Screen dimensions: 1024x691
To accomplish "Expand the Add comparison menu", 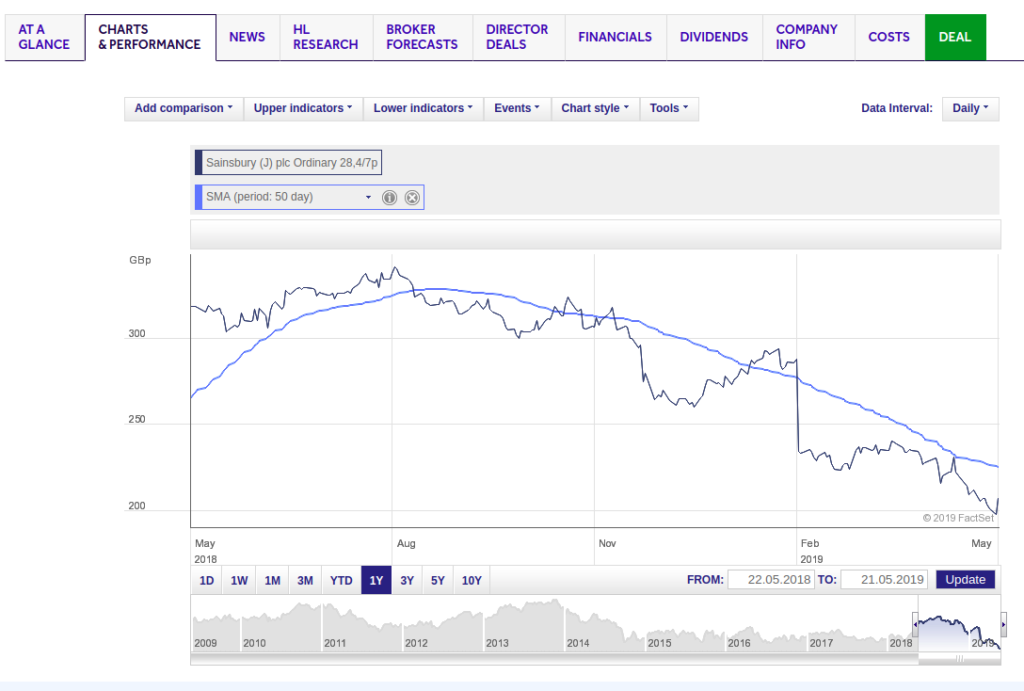I will click(183, 108).
